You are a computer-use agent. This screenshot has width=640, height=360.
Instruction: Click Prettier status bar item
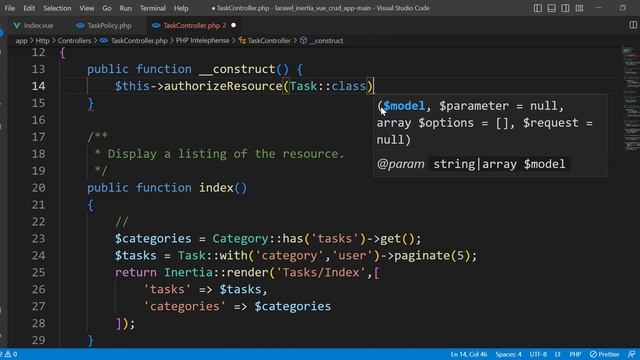tap(604, 354)
